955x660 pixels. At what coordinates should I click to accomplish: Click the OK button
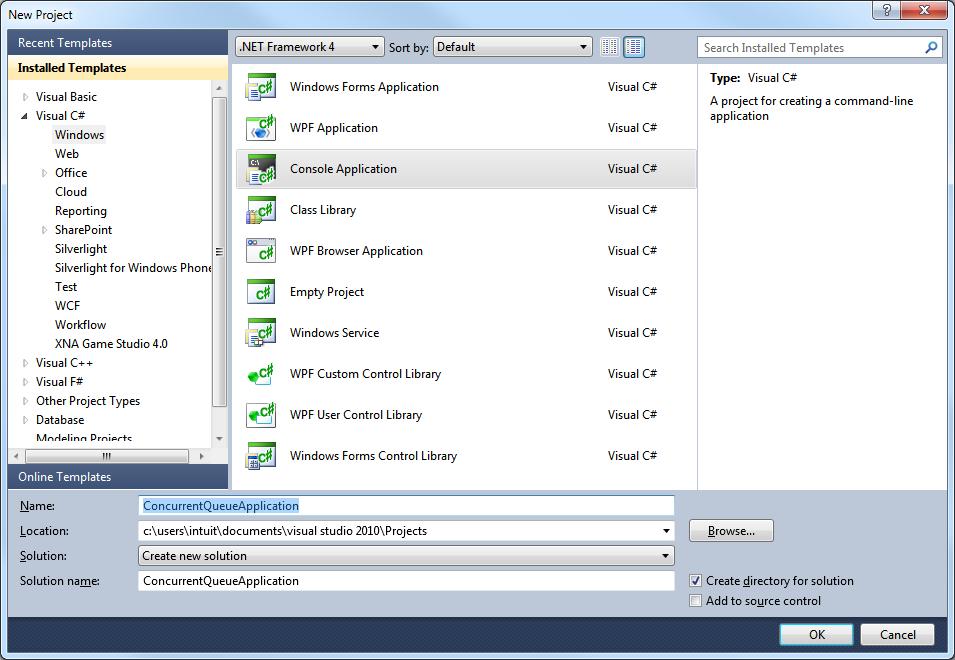[x=816, y=634]
